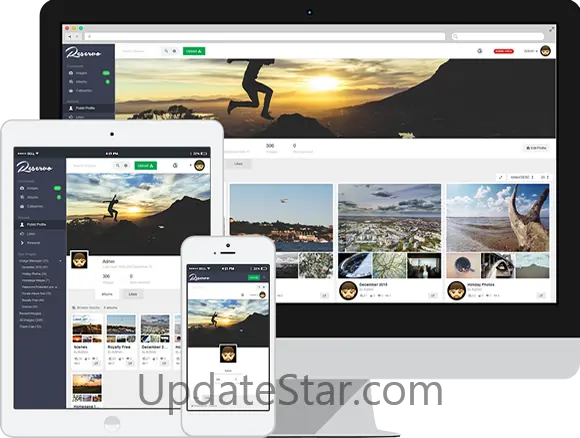The image size is (580, 438).
Task: Open the Added DESC sort dropdown on desktop monitor
Action: pyautogui.click(x=522, y=178)
